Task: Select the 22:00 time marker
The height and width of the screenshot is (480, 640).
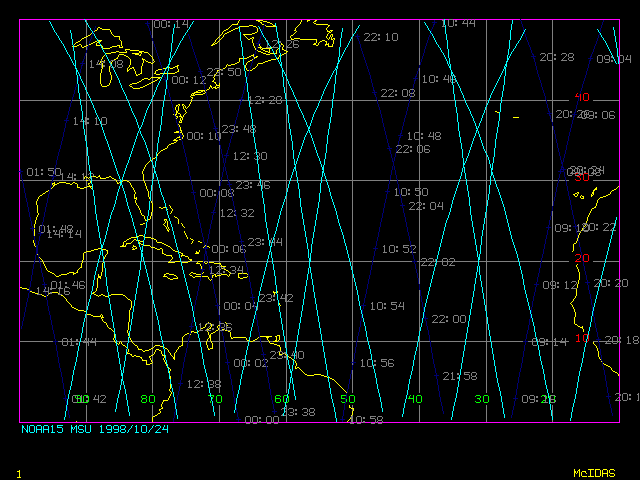Action: pyautogui.click(x=449, y=319)
